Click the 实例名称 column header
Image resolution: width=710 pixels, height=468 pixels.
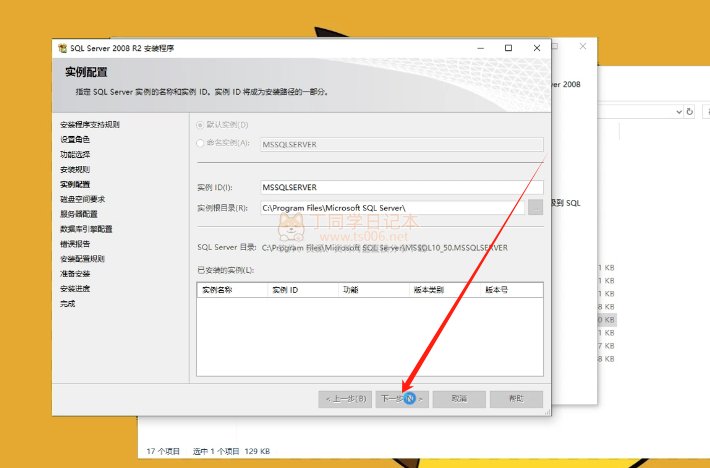[232, 290]
